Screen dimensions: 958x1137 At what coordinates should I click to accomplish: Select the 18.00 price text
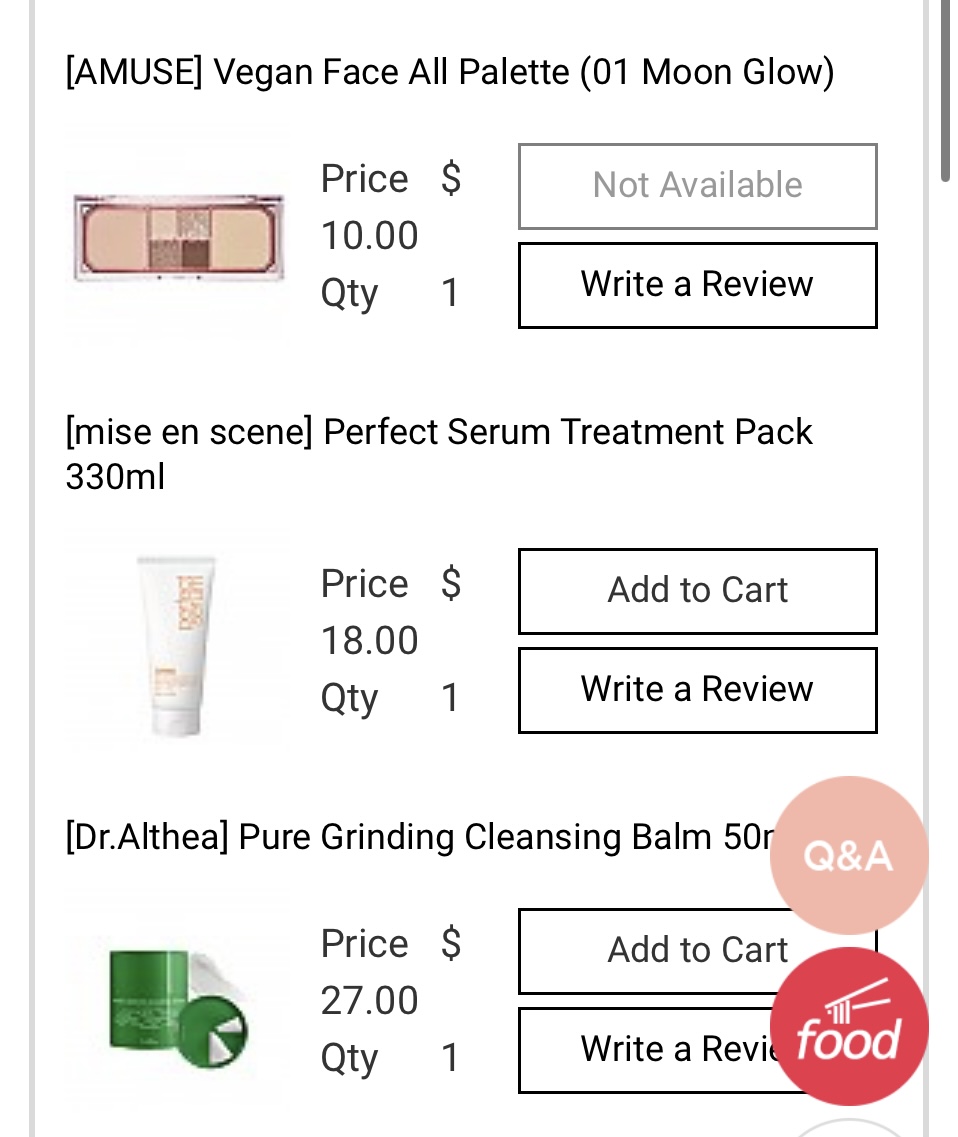369,641
